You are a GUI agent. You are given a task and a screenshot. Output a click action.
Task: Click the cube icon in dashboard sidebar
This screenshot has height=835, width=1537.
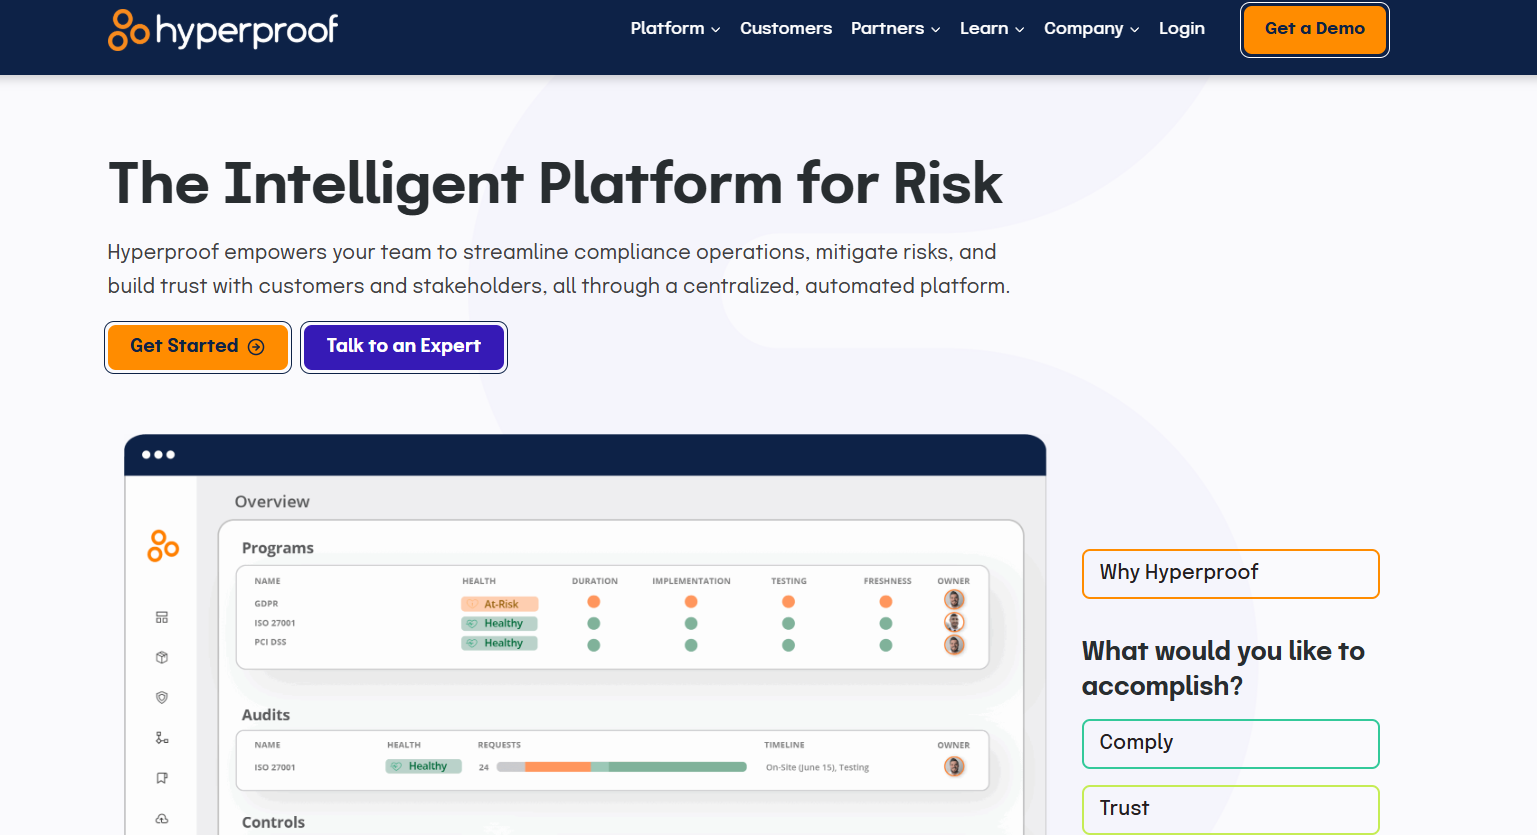click(162, 657)
